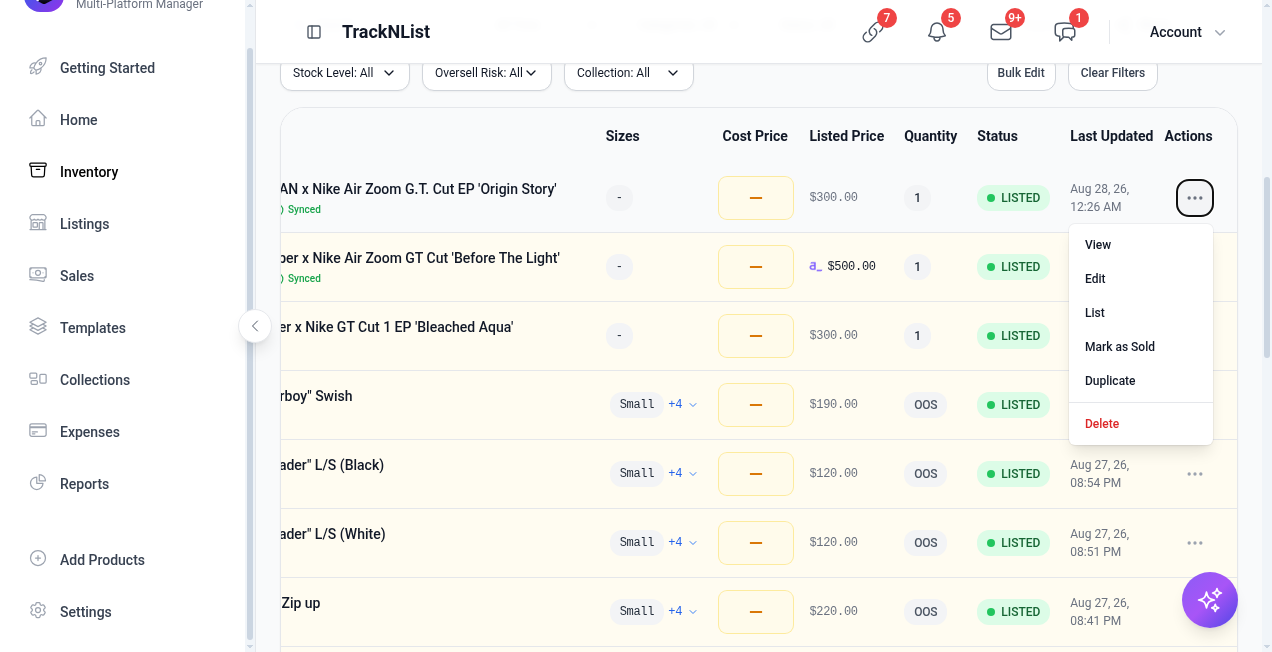The width and height of the screenshot is (1272, 652).
Task: Choose Duplicate in the actions menu
Action: [1140, 381]
